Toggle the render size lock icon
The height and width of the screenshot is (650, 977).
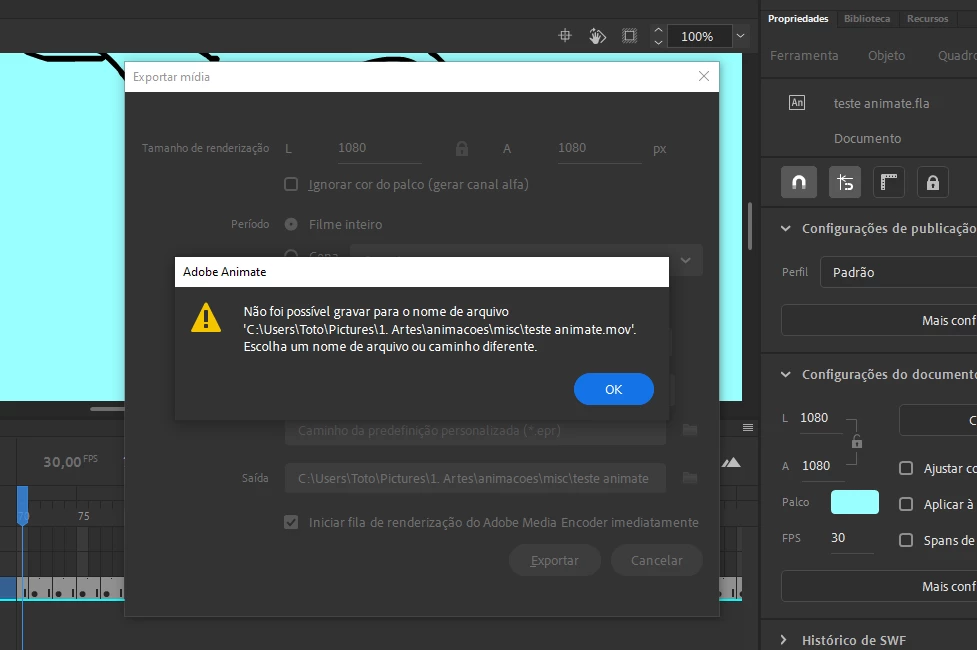(462, 148)
